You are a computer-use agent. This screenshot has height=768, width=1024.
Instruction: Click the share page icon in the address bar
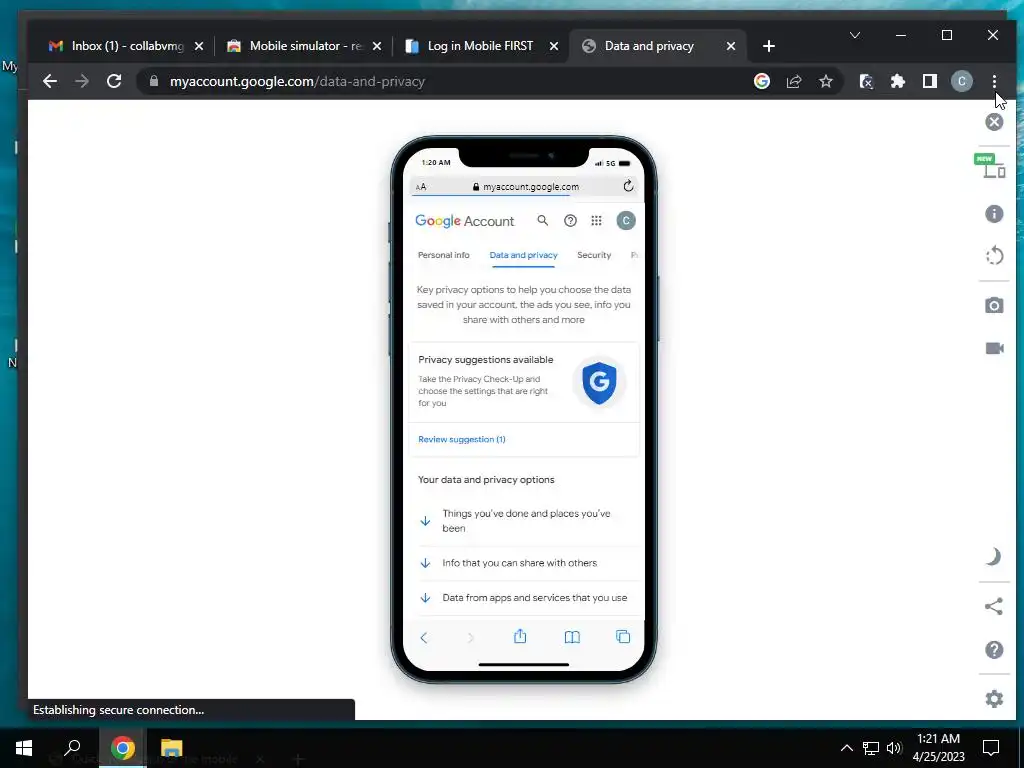[x=794, y=82]
